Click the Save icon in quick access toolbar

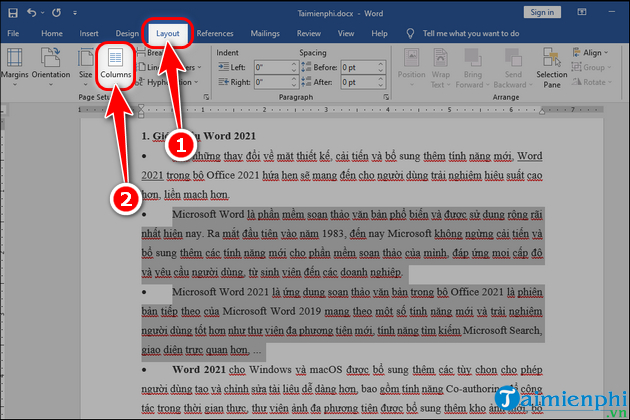[x=12, y=12]
